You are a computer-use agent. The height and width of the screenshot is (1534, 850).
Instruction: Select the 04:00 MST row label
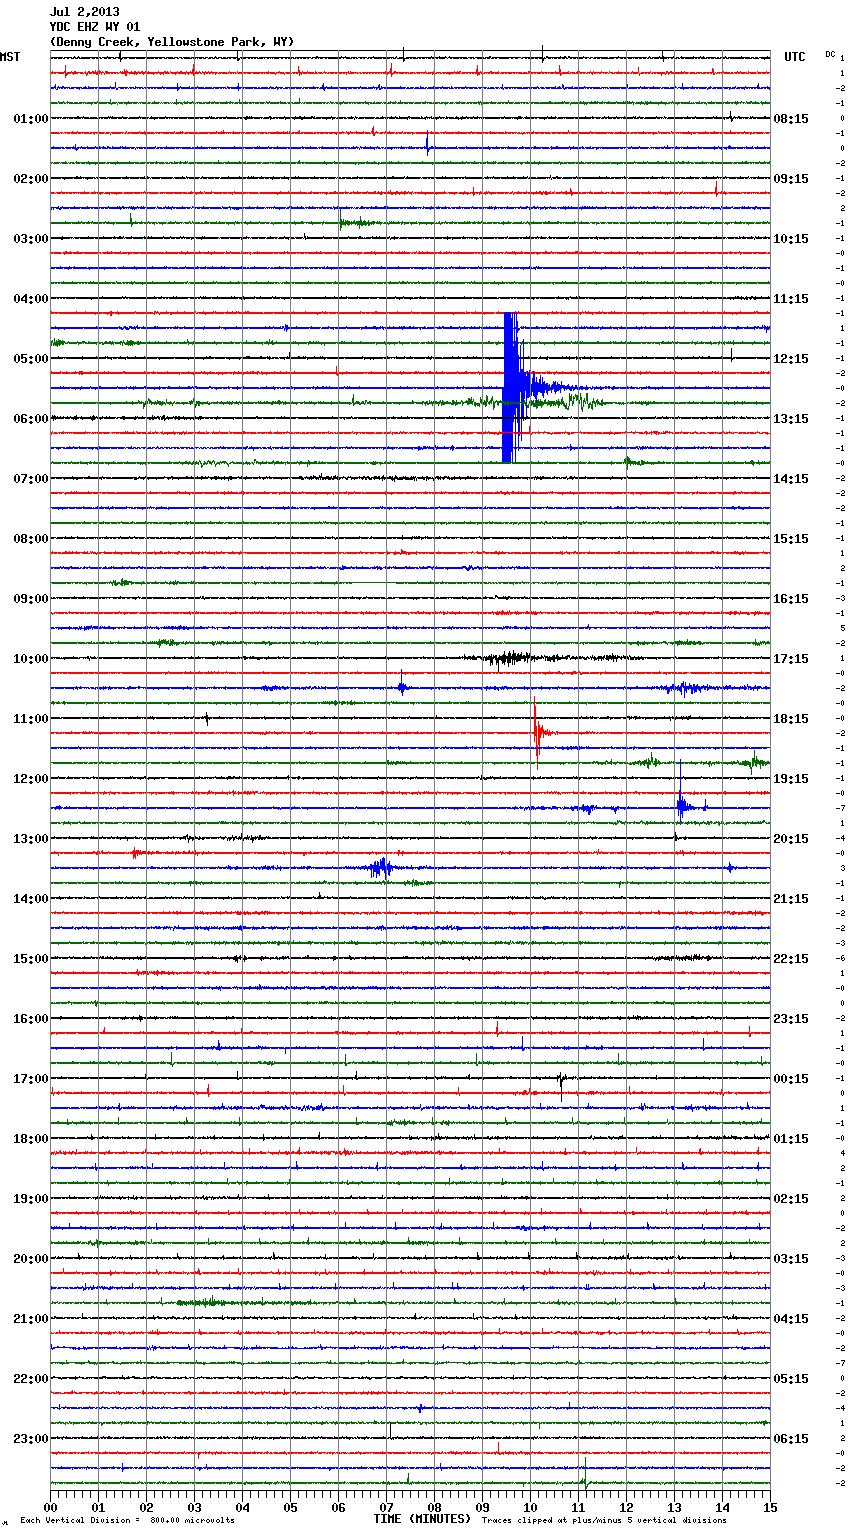pyautogui.click(x=31, y=299)
